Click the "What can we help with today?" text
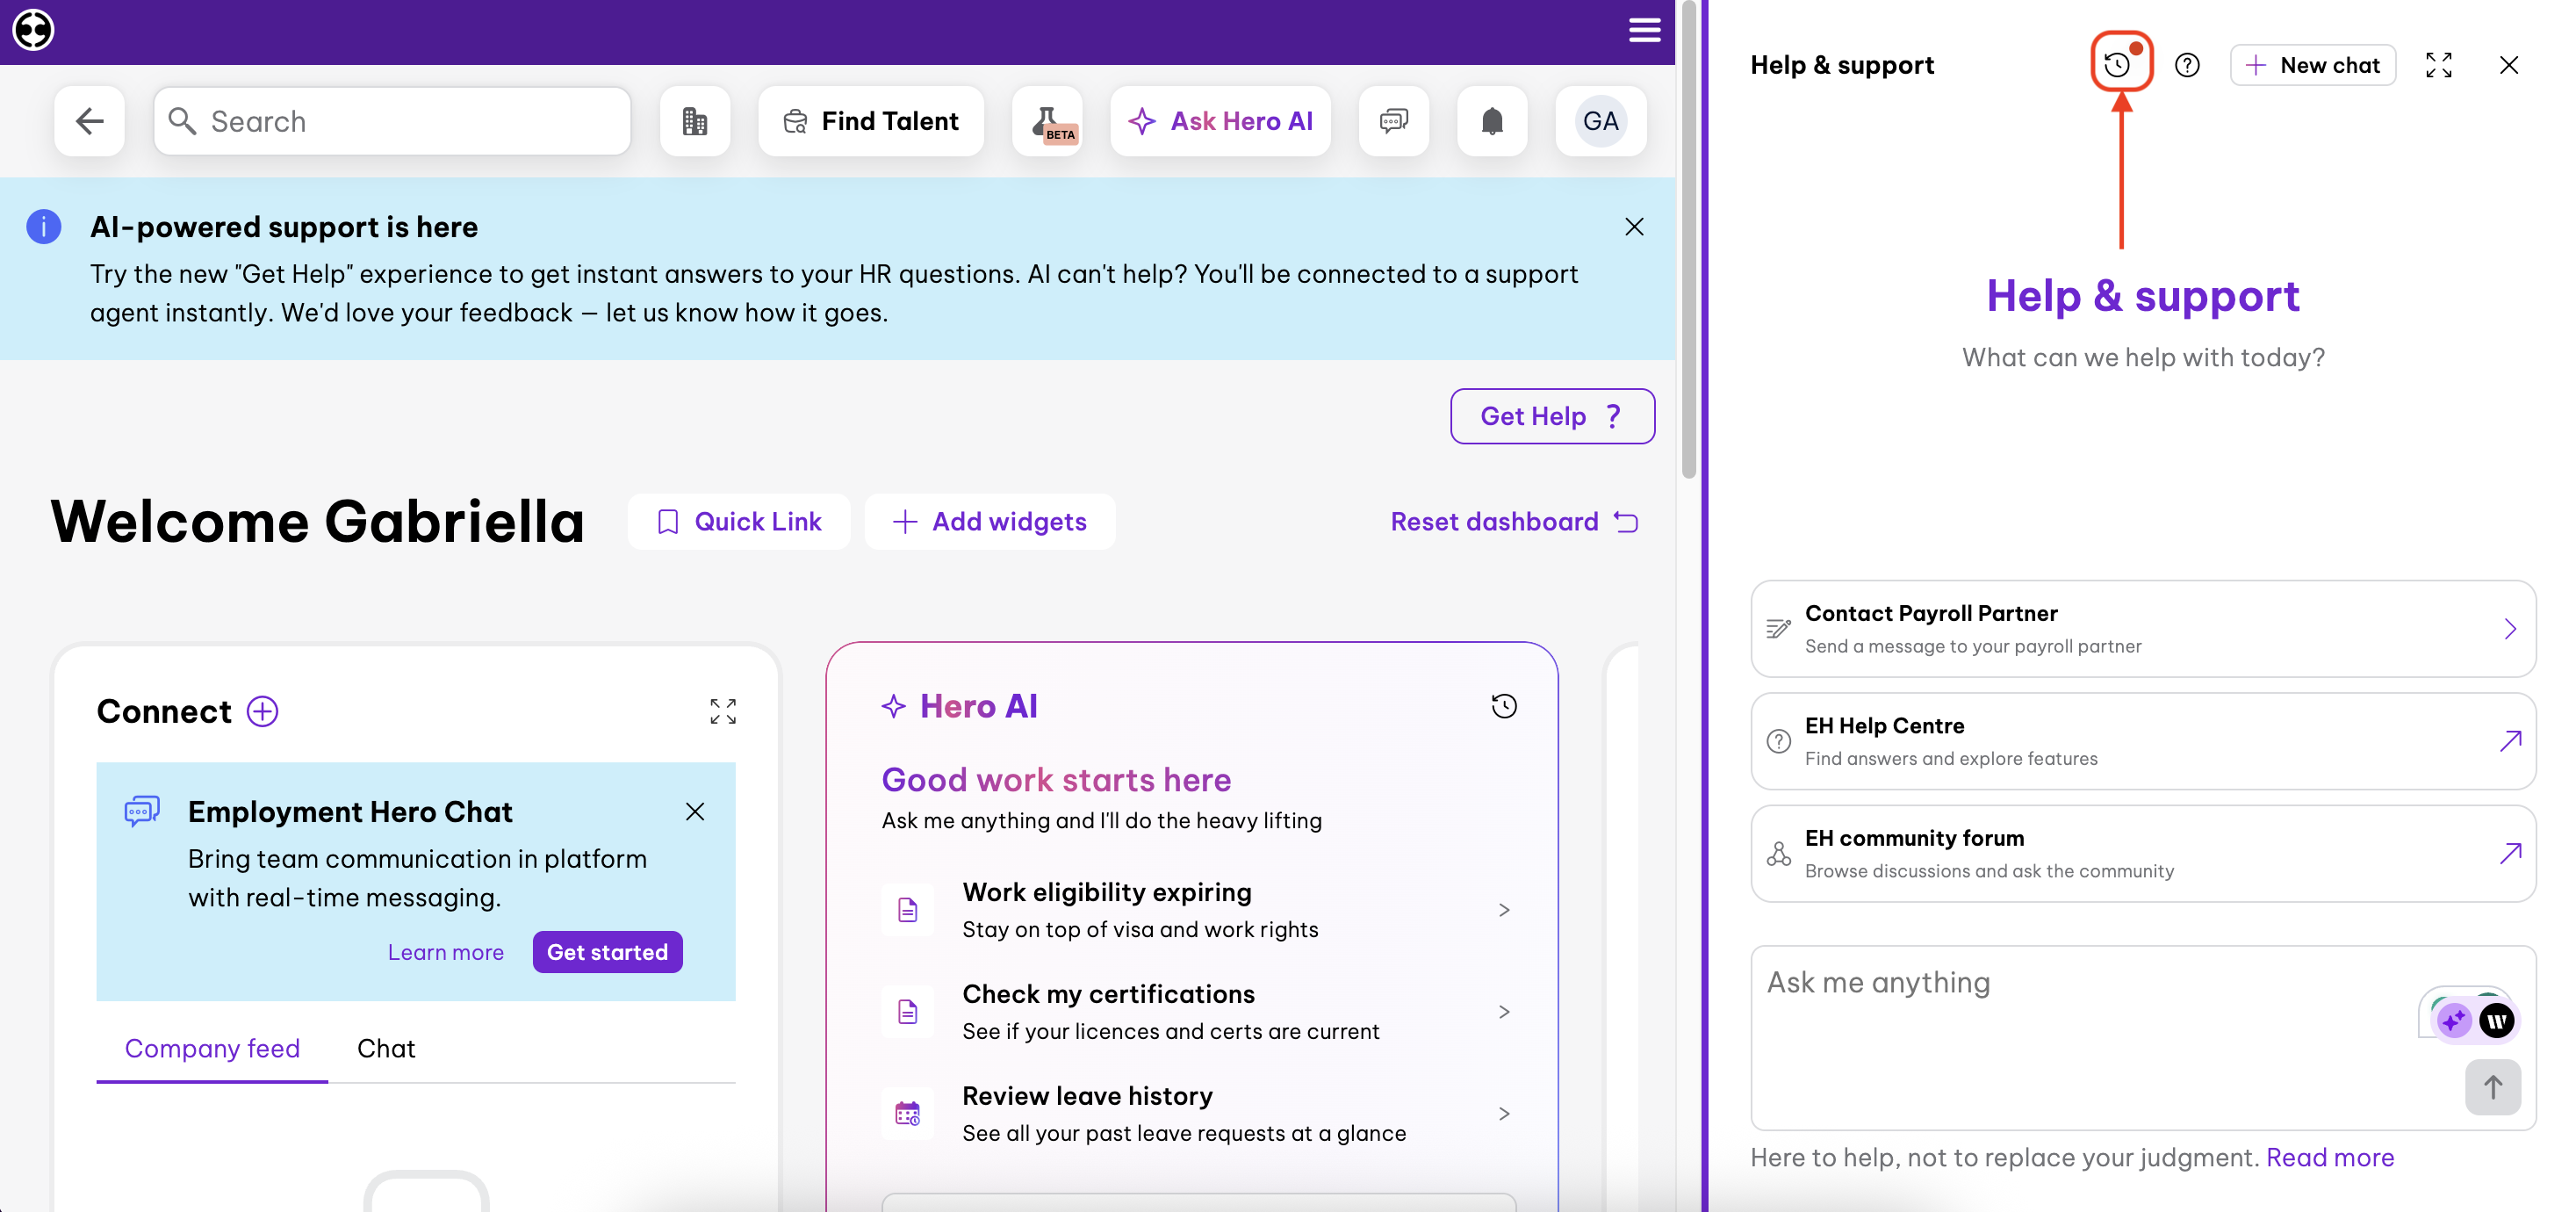This screenshot has height=1212, width=2576. click(2143, 357)
